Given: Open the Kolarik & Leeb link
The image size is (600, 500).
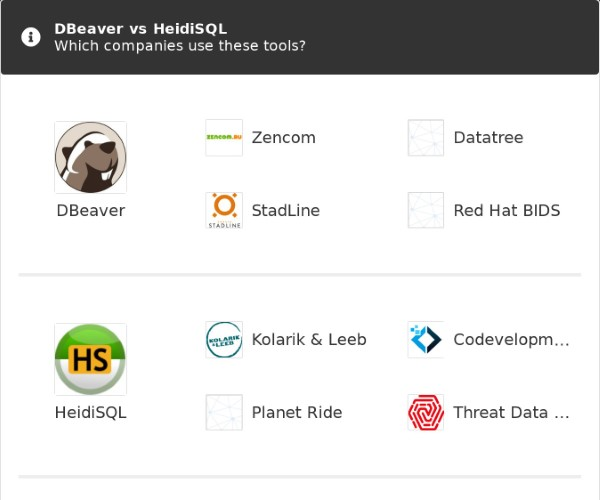Looking at the screenshot, I should click(309, 340).
